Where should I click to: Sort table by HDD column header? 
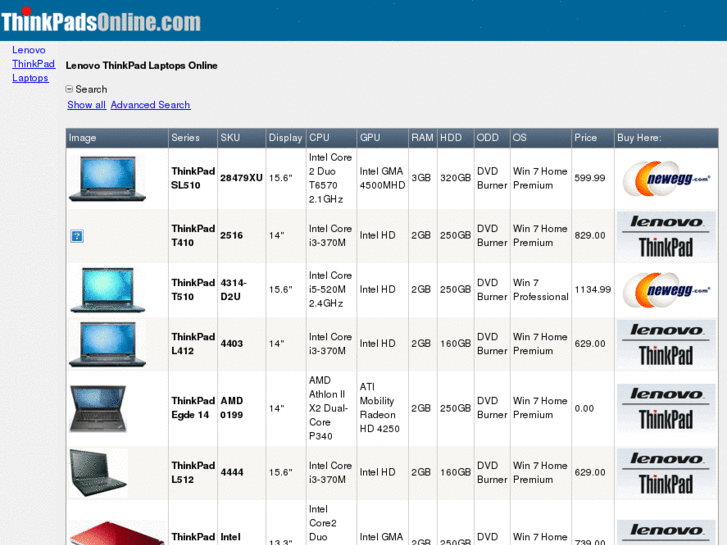[455, 138]
